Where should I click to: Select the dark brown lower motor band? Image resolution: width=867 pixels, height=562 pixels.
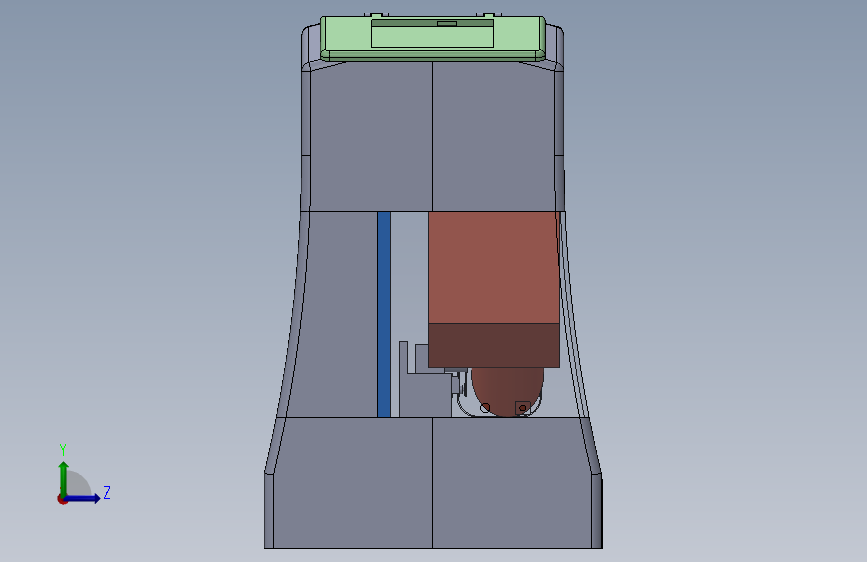click(494, 345)
